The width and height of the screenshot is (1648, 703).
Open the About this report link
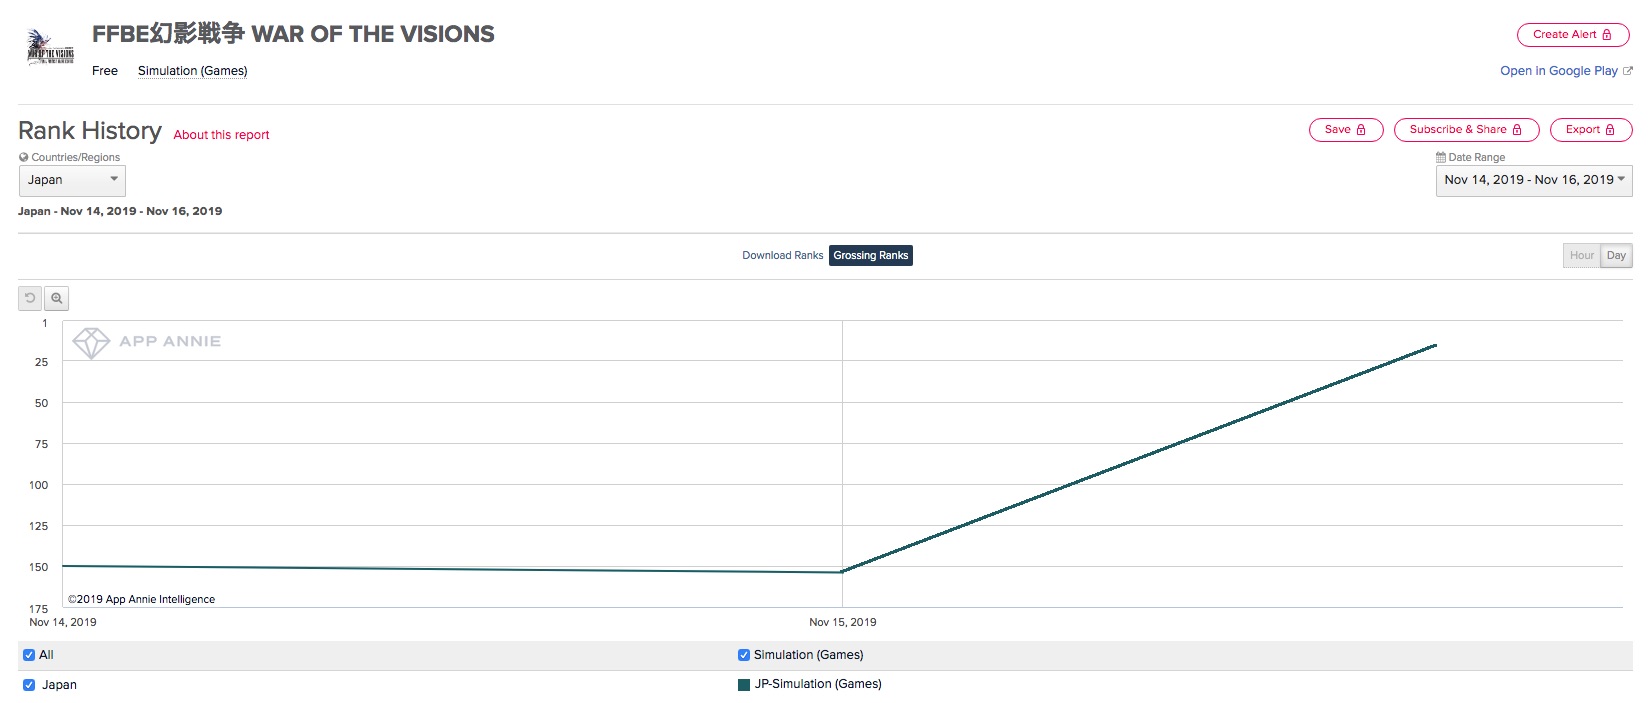click(x=221, y=135)
